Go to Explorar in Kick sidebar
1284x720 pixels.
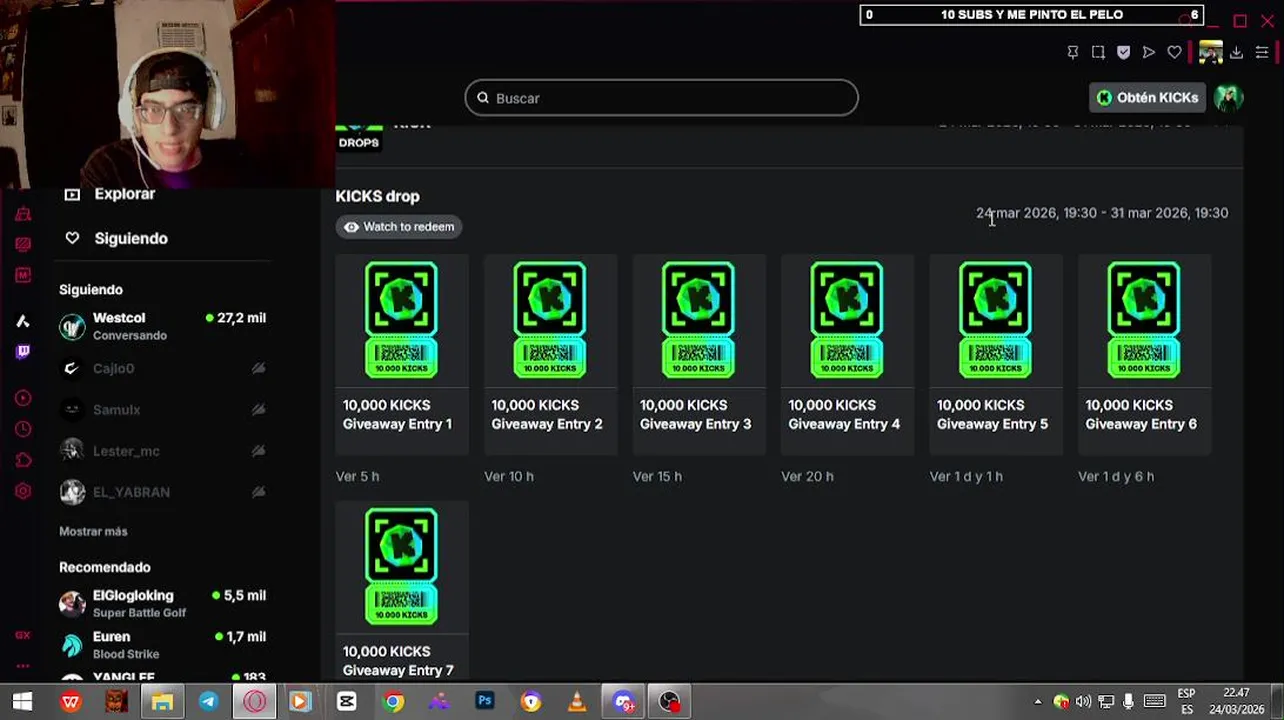click(110, 194)
